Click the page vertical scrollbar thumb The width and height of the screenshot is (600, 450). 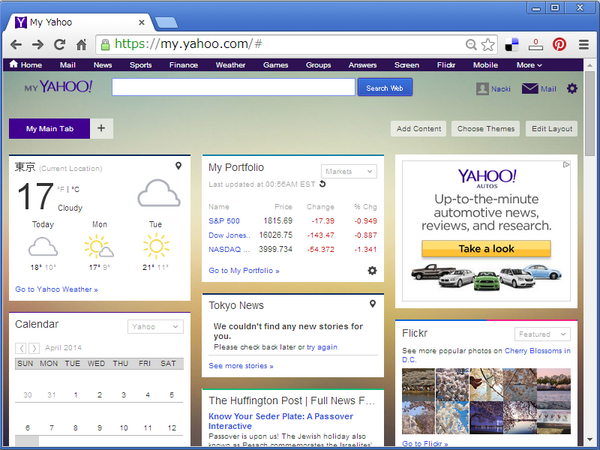tap(590, 113)
